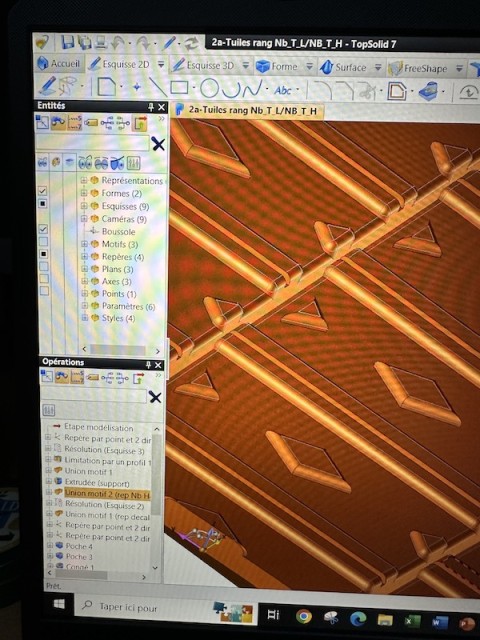480x640 pixels.
Task: Select the line drawing tool
Action: [158, 87]
